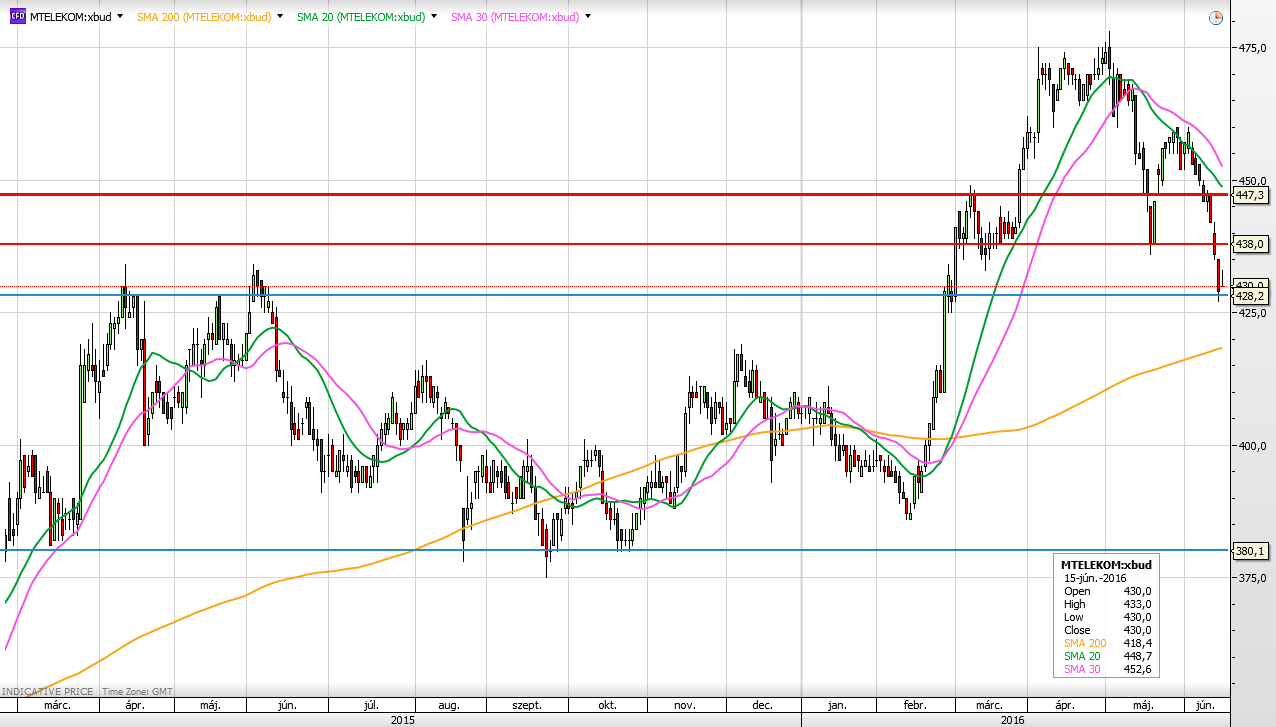The width and height of the screenshot is (1276, 727).
Task: Click the 400,0 price axis label
Action: click(1253, 446)
